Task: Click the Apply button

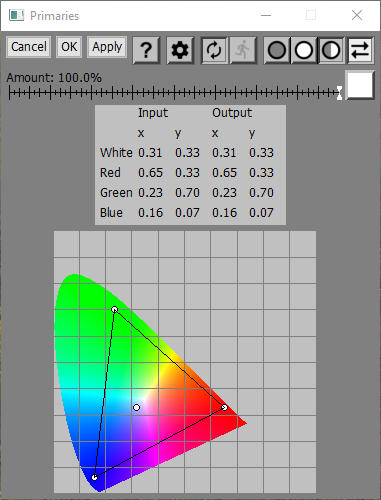Action: point(107,47)
